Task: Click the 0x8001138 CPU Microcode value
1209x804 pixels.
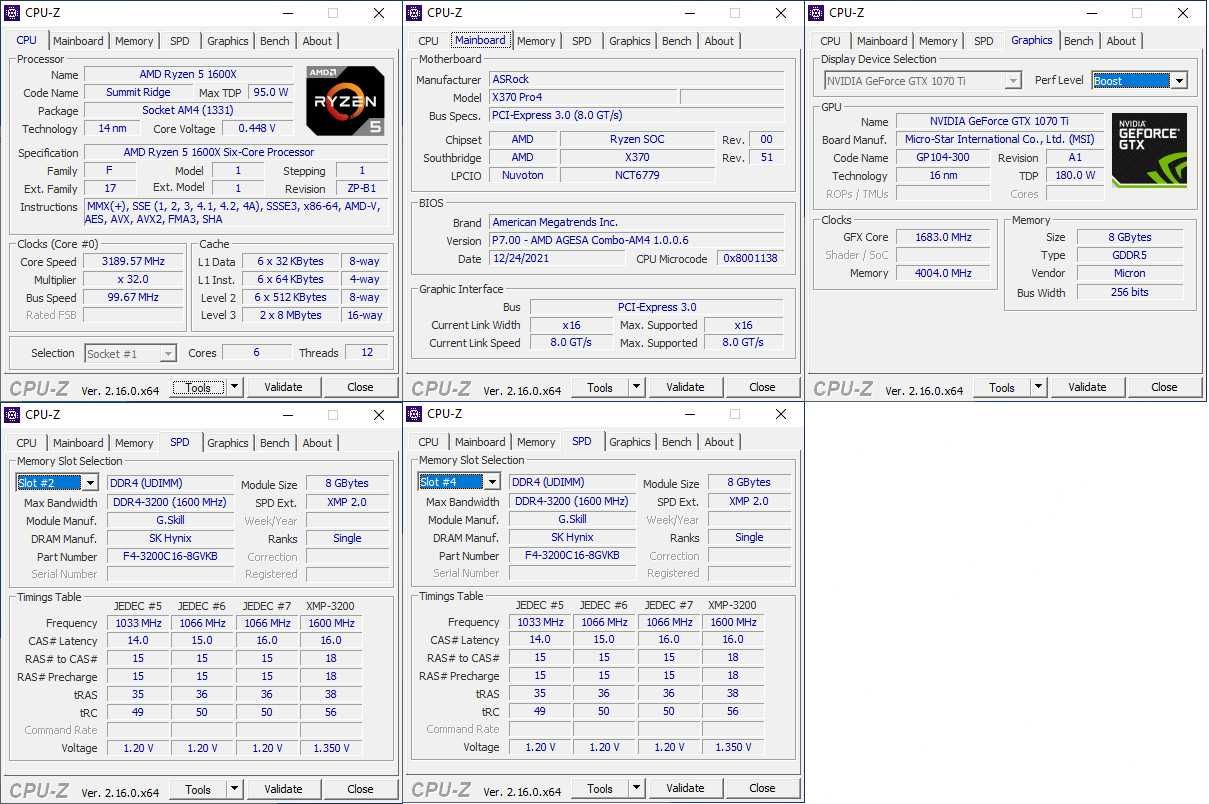Action: pos(750,259)
